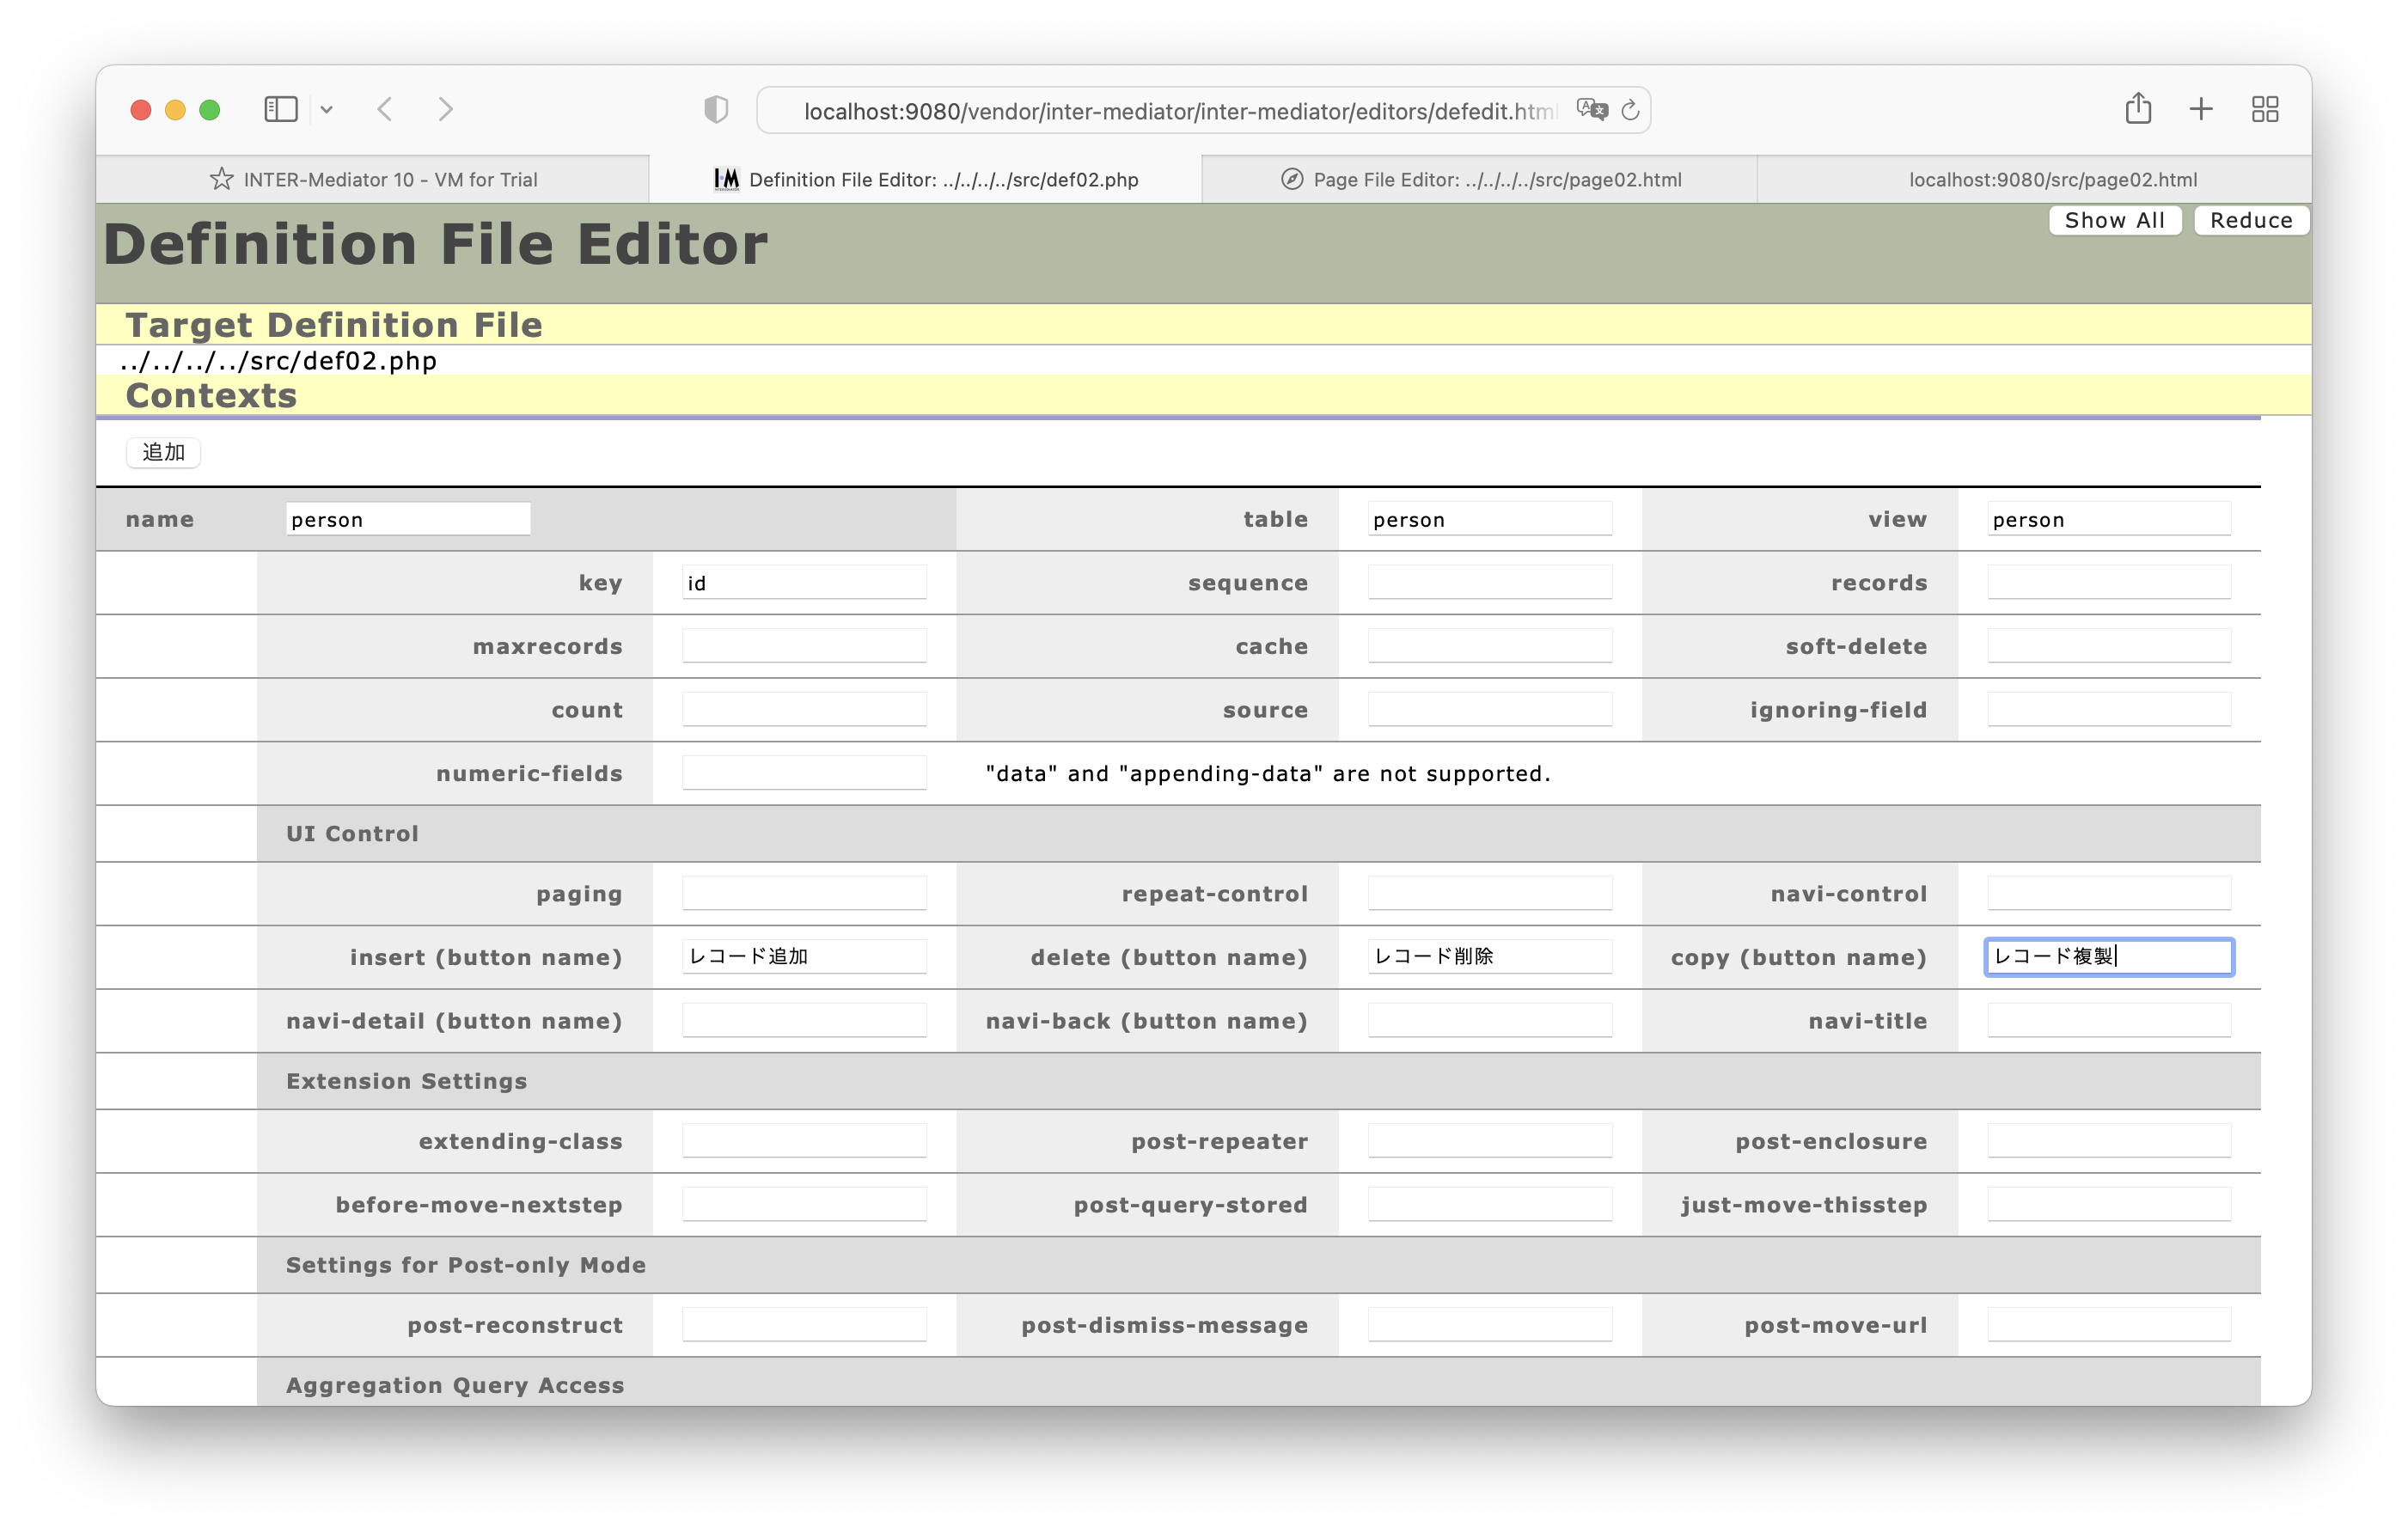Viewport: 2408px width, 1533px height.
Task: Click the copy button name field レコード複製
Action: (x=2109, y=957)
